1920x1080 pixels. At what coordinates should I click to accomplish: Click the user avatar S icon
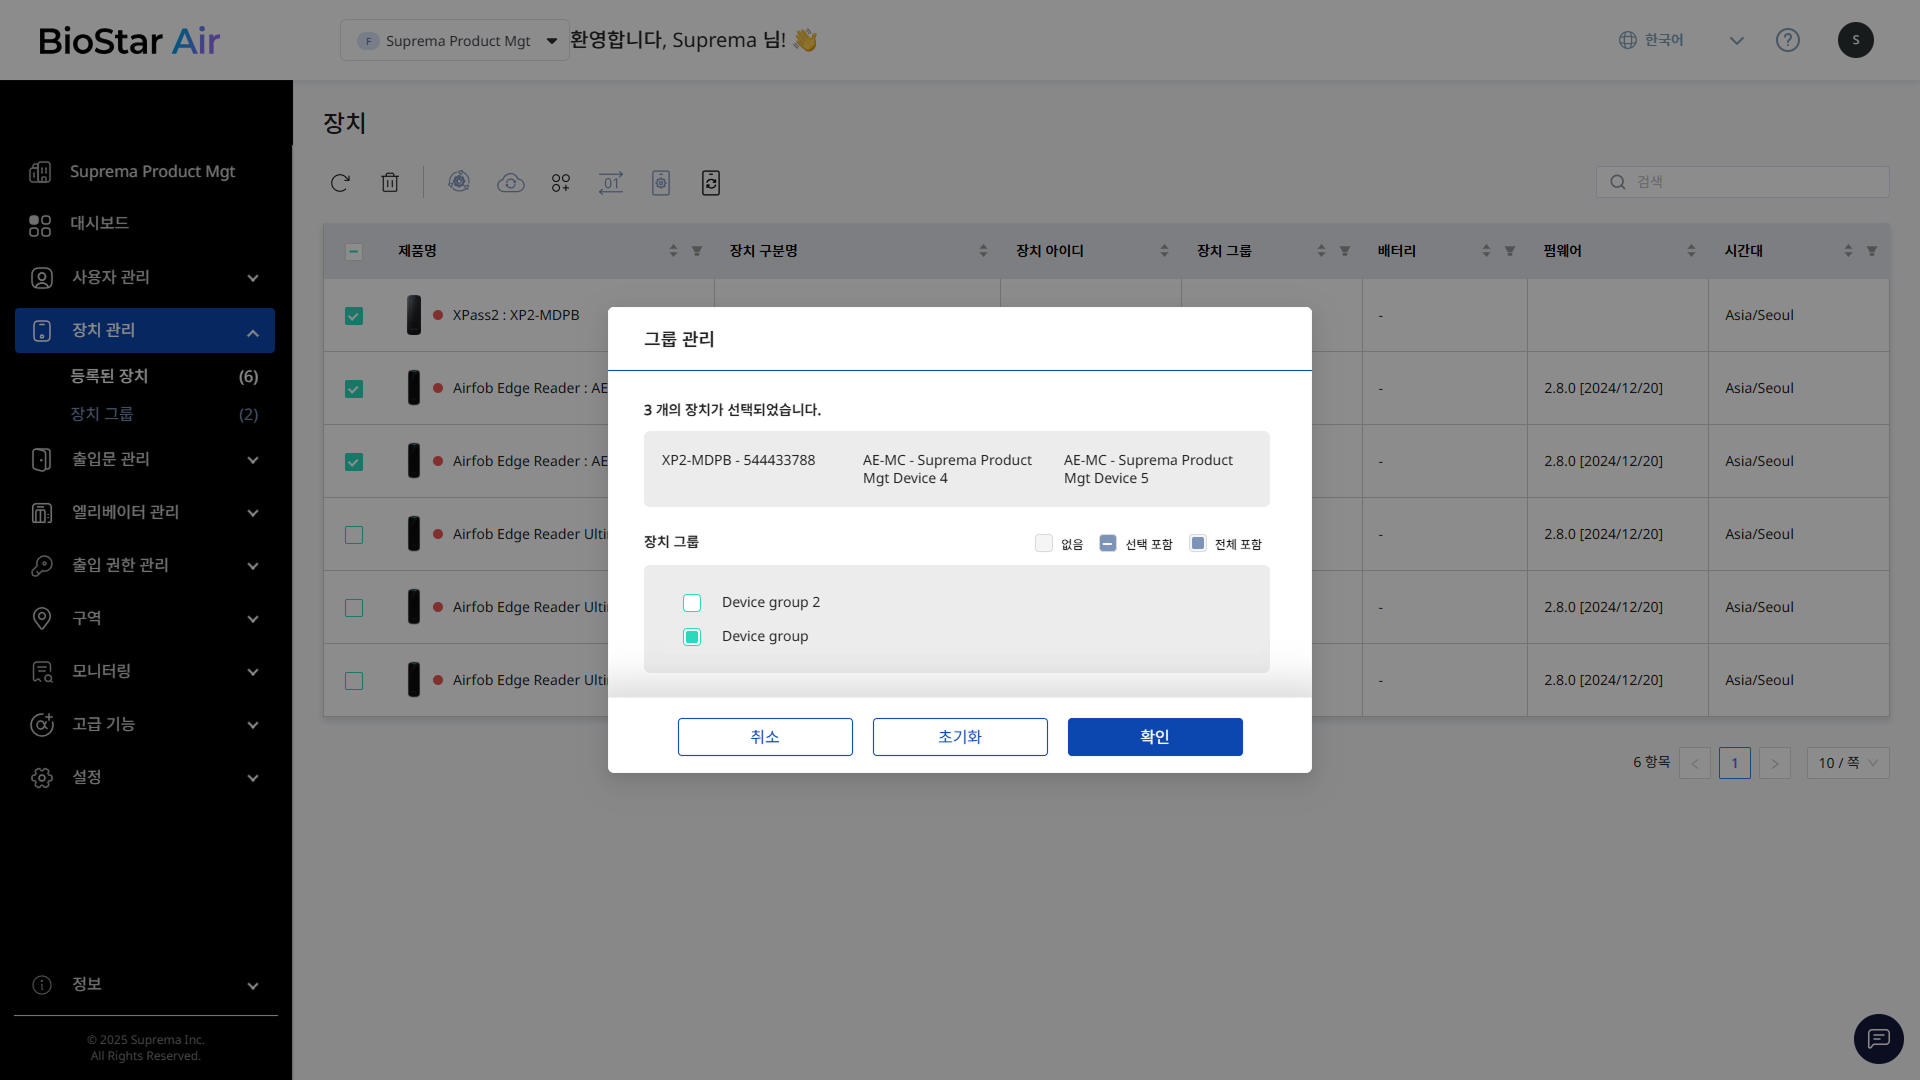(x=1855, y=40)
